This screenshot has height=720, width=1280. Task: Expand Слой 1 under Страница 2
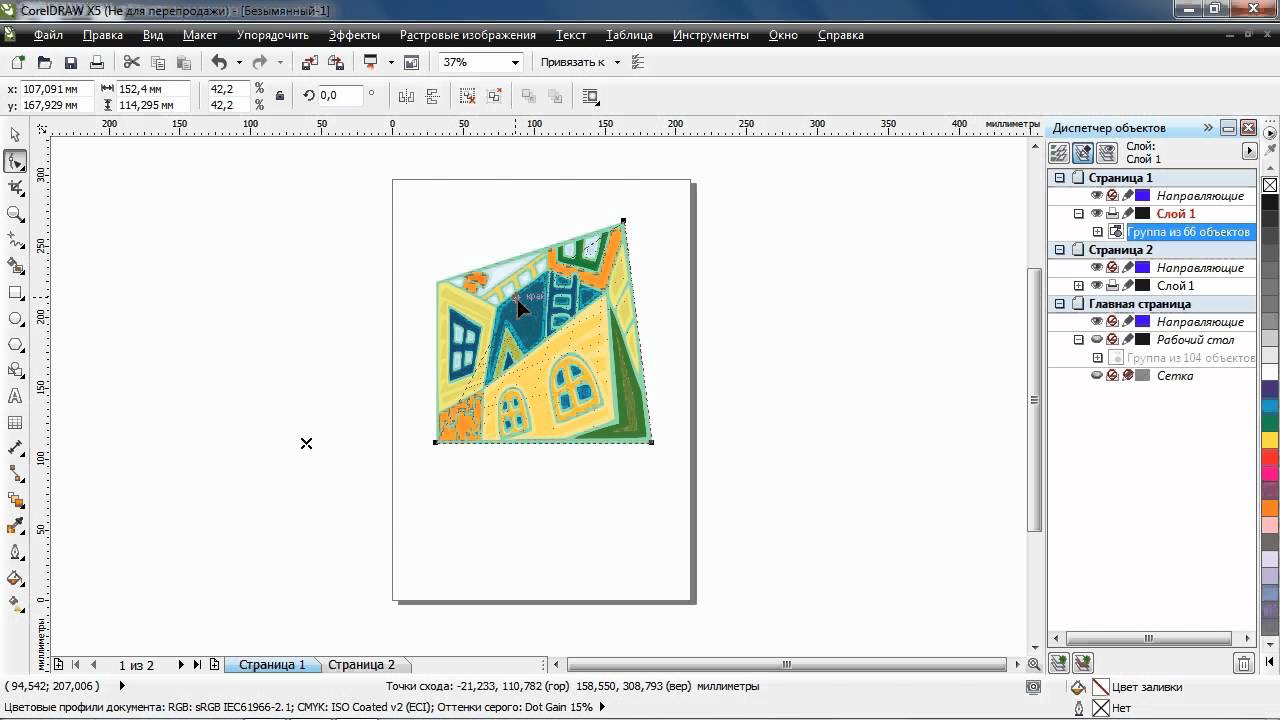(x=1078, y=286)
